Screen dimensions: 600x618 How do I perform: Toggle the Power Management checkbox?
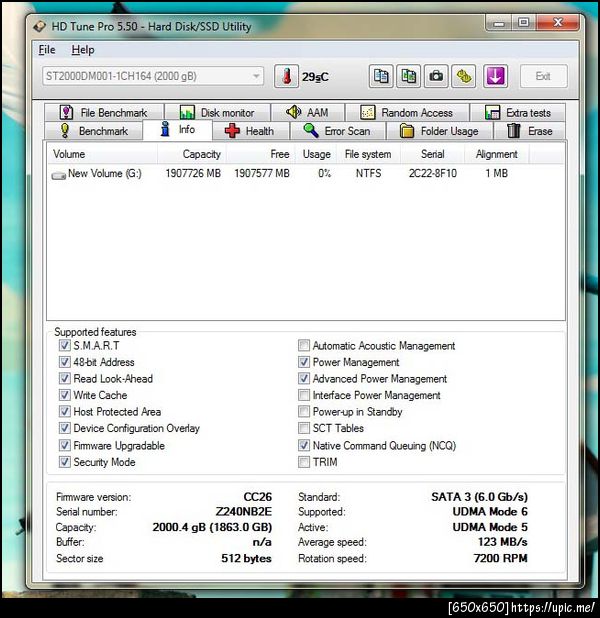coord(304,362)
